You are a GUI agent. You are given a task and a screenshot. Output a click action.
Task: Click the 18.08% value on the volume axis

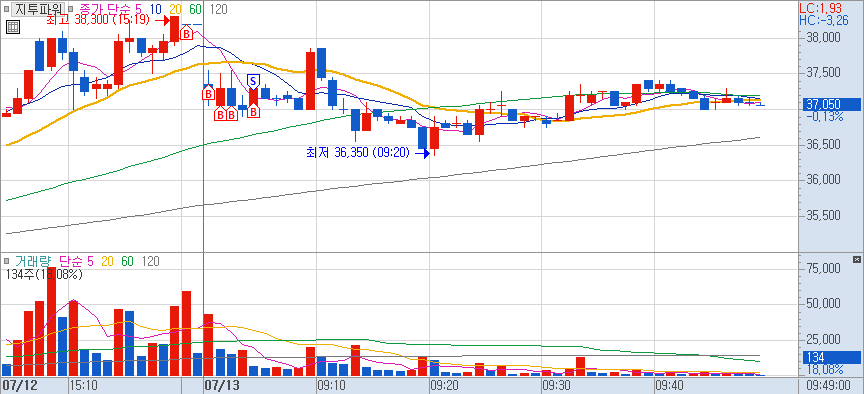pos(824,369)
